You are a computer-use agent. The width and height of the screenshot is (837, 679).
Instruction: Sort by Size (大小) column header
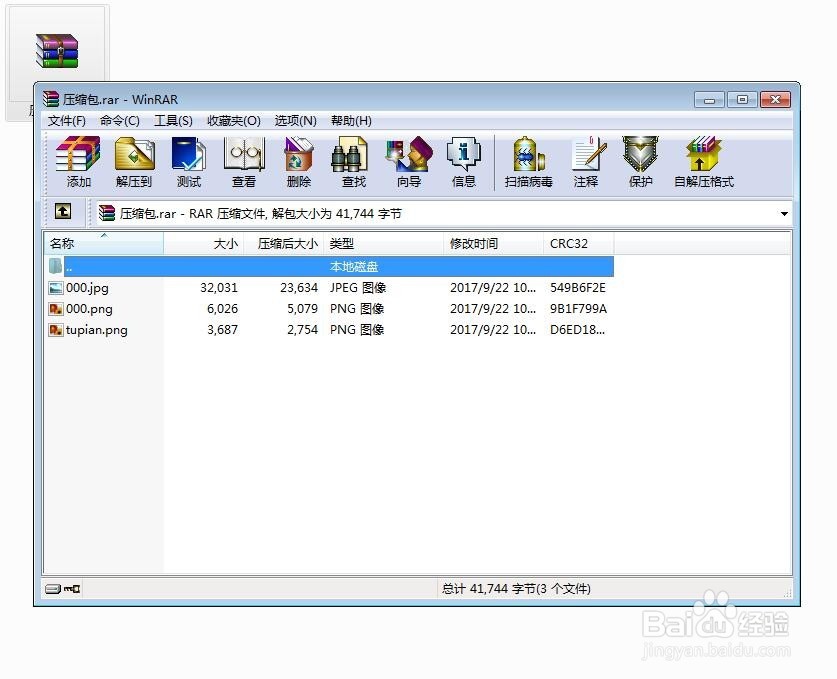tap(204, 243)
